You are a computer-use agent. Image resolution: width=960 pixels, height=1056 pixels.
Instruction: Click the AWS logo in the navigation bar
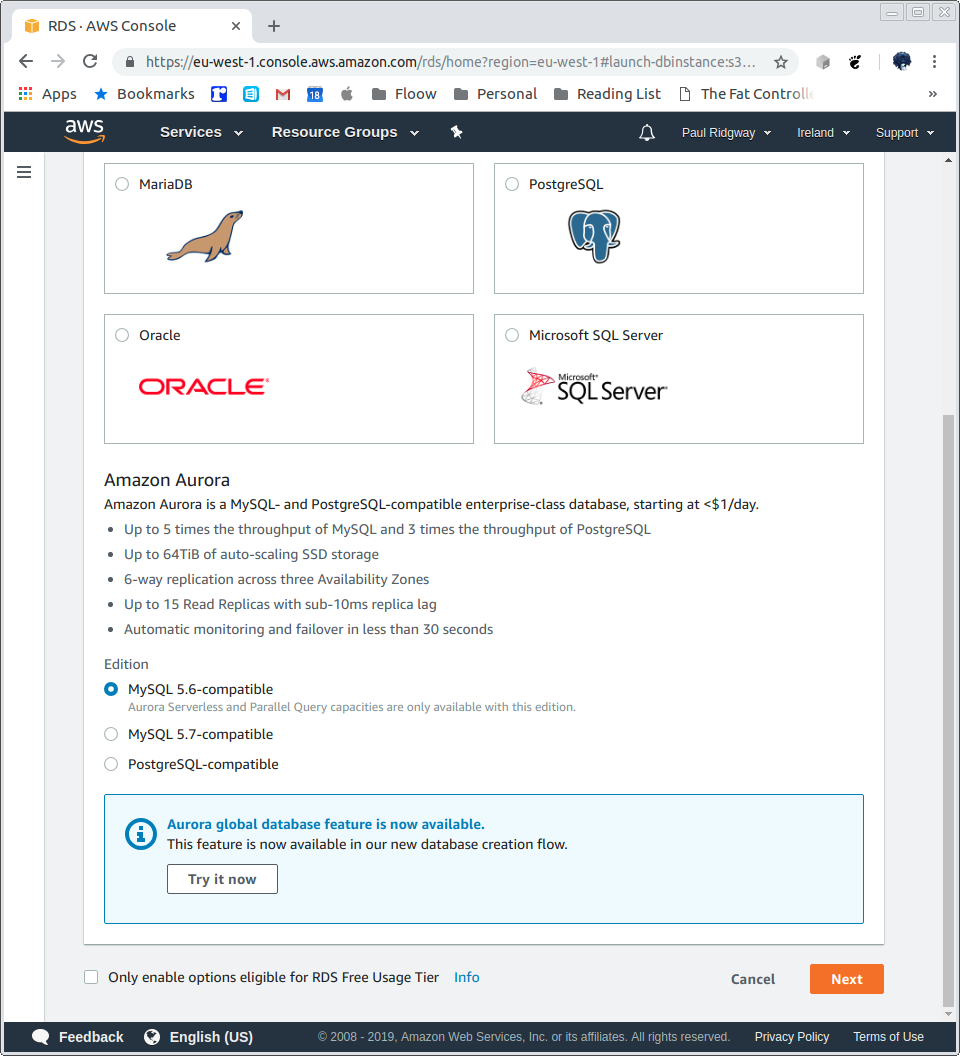[x=84, y=131]
